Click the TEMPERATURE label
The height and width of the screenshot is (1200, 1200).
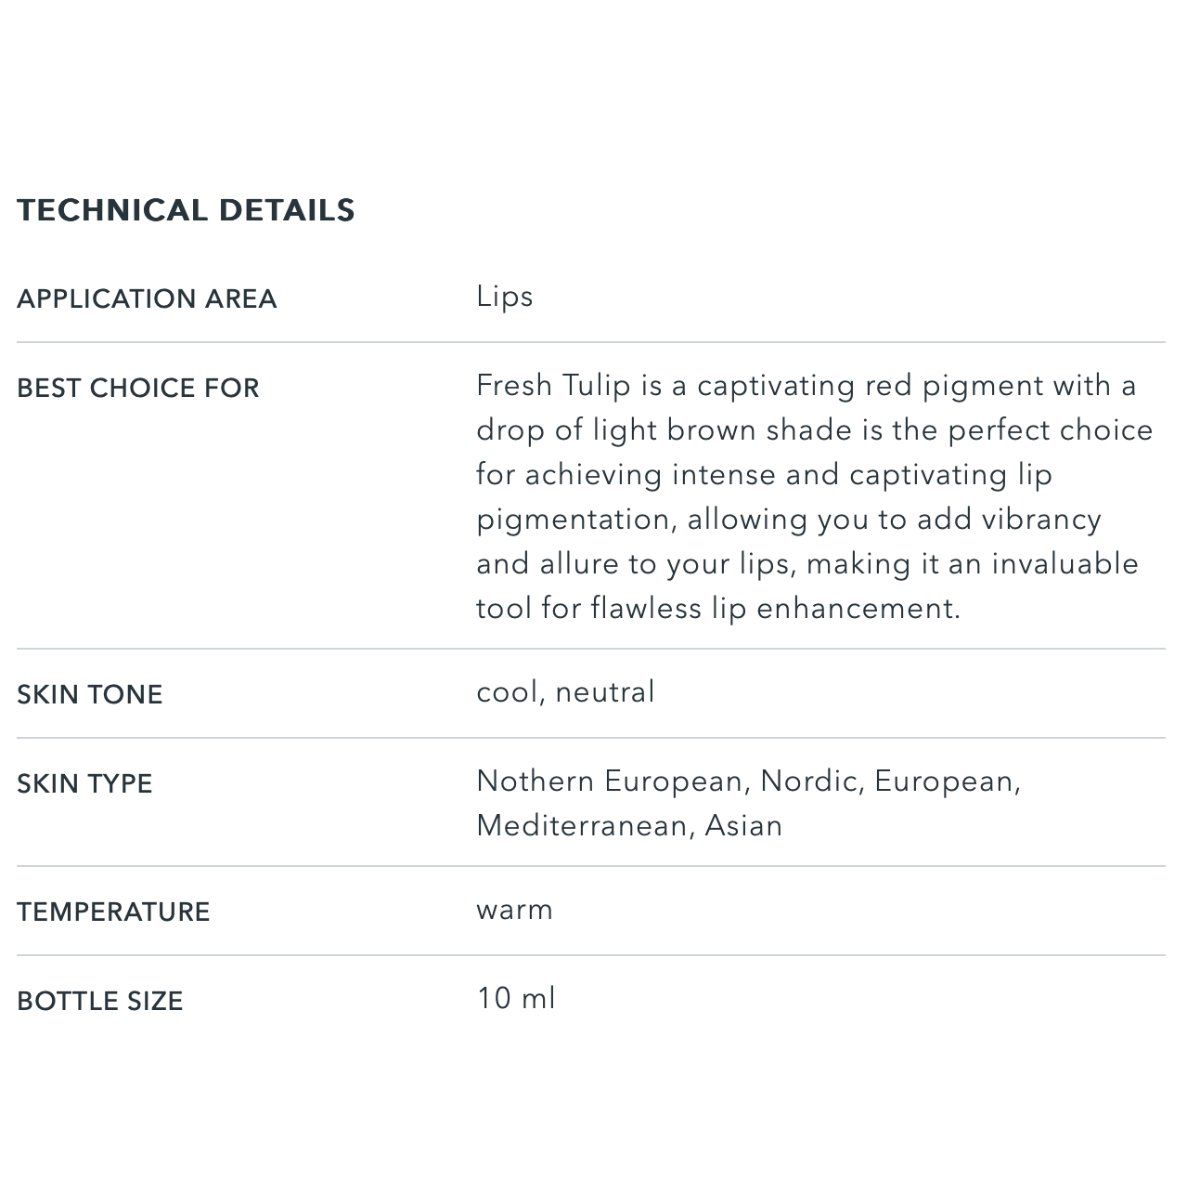pyautogui.click(x=114, y=912)
